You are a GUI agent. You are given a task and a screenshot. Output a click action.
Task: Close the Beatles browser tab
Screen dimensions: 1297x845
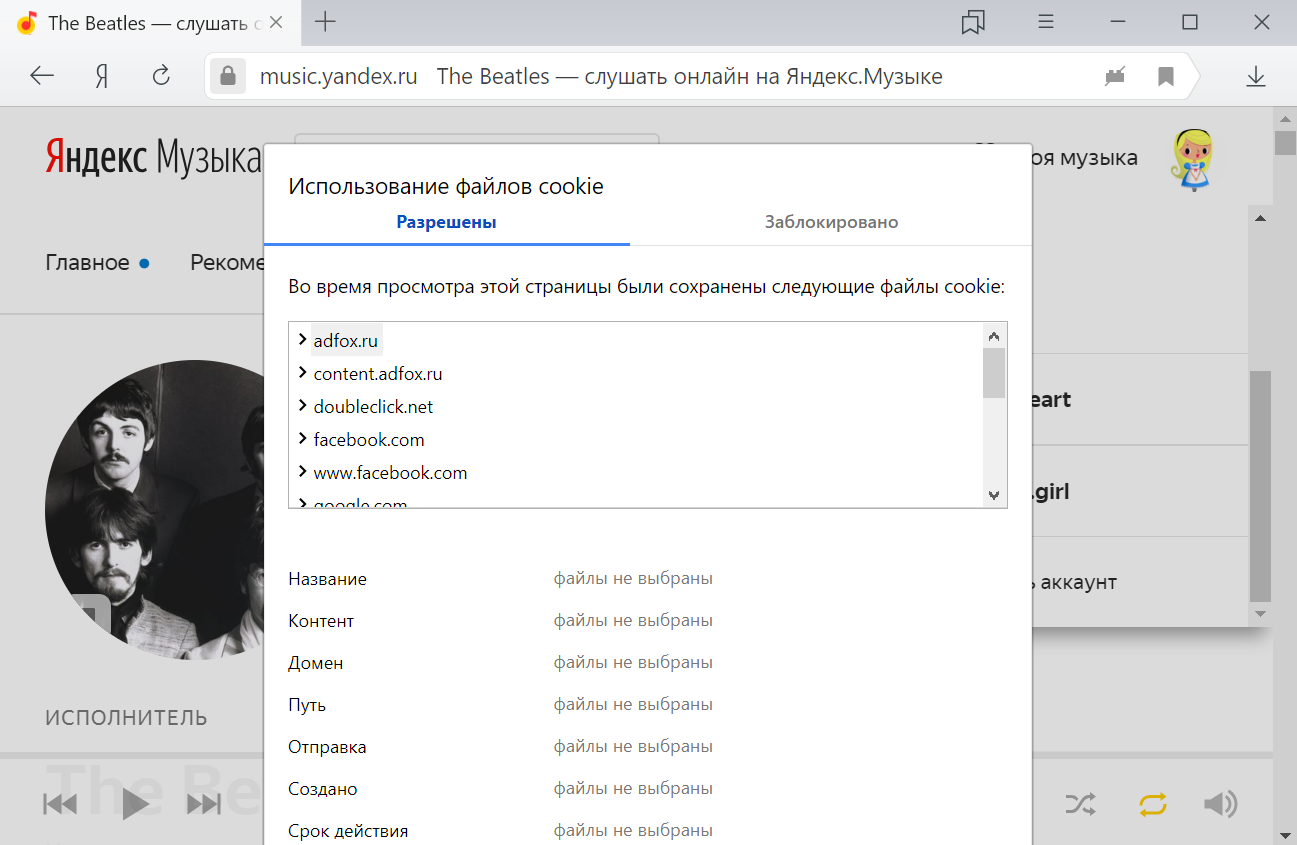point(277,23)
